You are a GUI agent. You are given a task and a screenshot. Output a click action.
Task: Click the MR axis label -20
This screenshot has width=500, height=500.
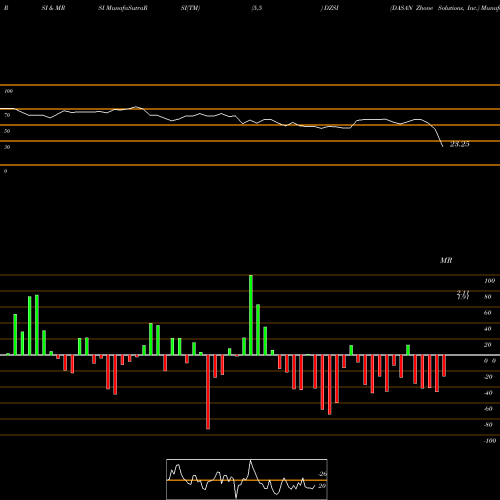(488, 377)
